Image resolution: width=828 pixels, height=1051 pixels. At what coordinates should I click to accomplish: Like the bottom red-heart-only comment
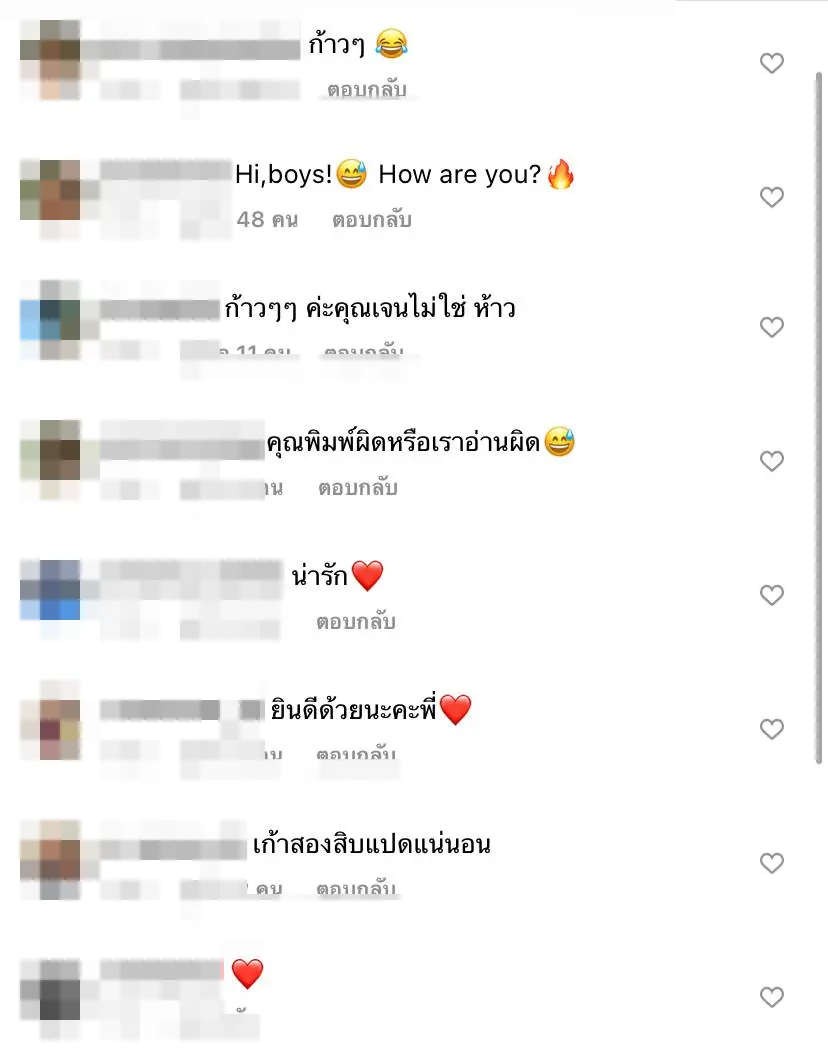point(772,997)
